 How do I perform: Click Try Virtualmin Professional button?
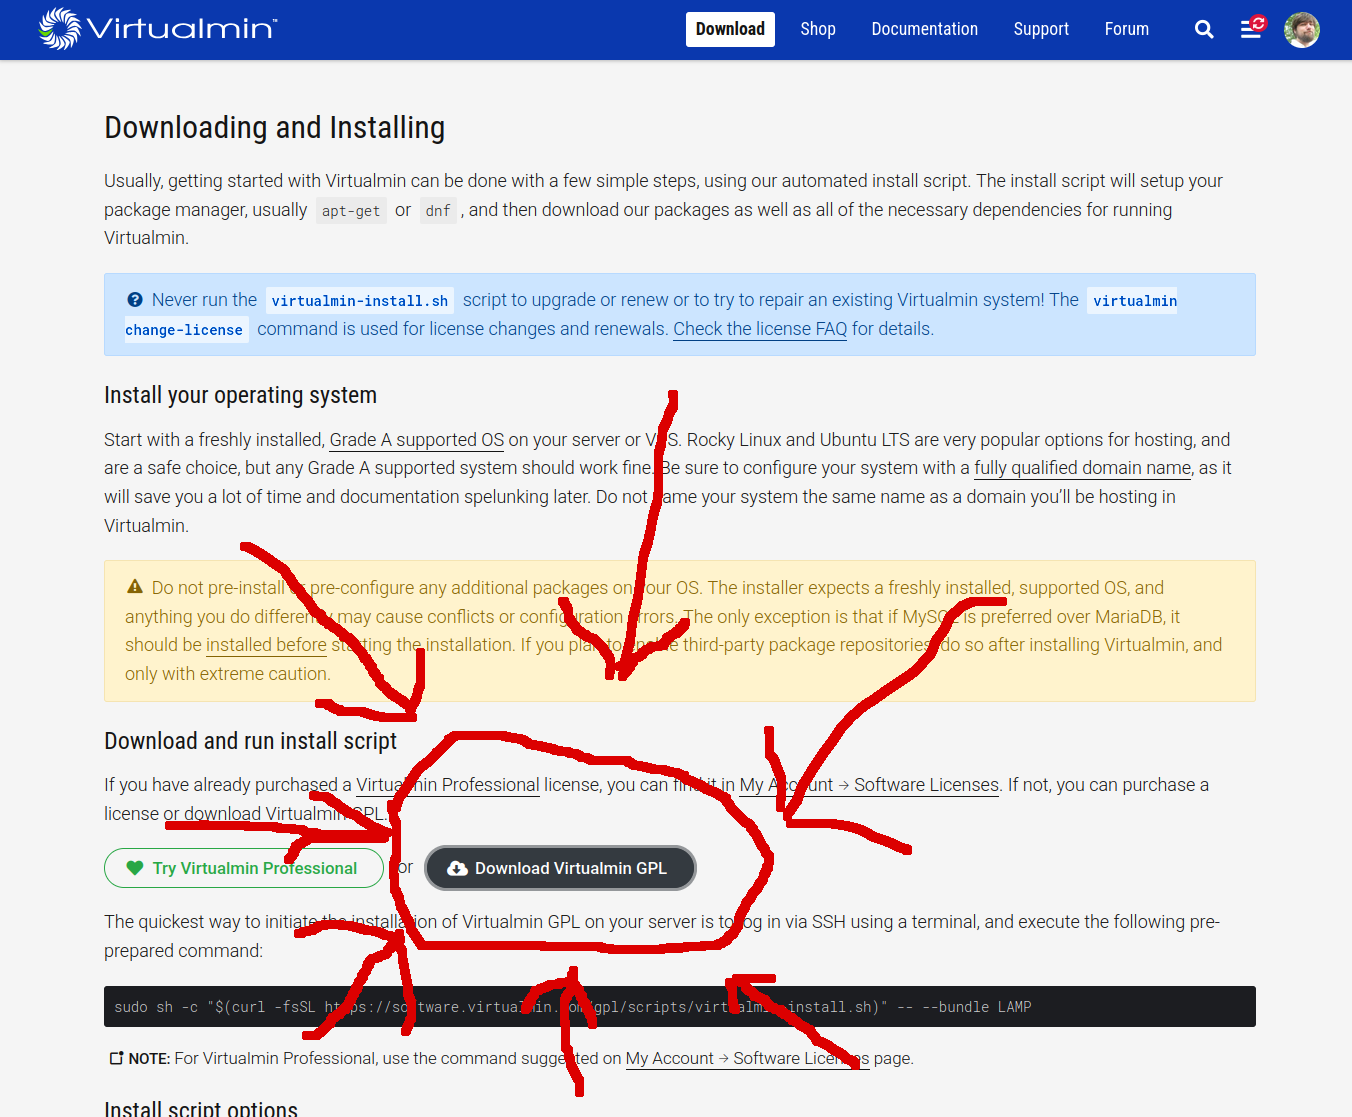click(244, 868)
